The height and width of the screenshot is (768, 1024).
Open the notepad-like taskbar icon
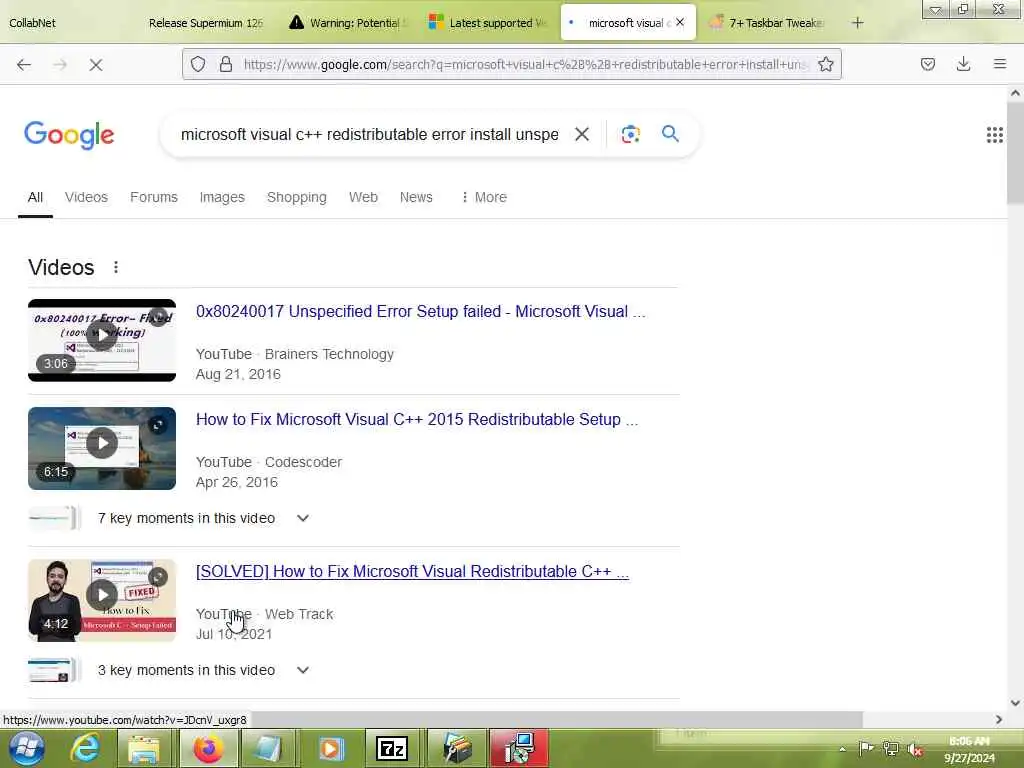(x=268, y=748)
